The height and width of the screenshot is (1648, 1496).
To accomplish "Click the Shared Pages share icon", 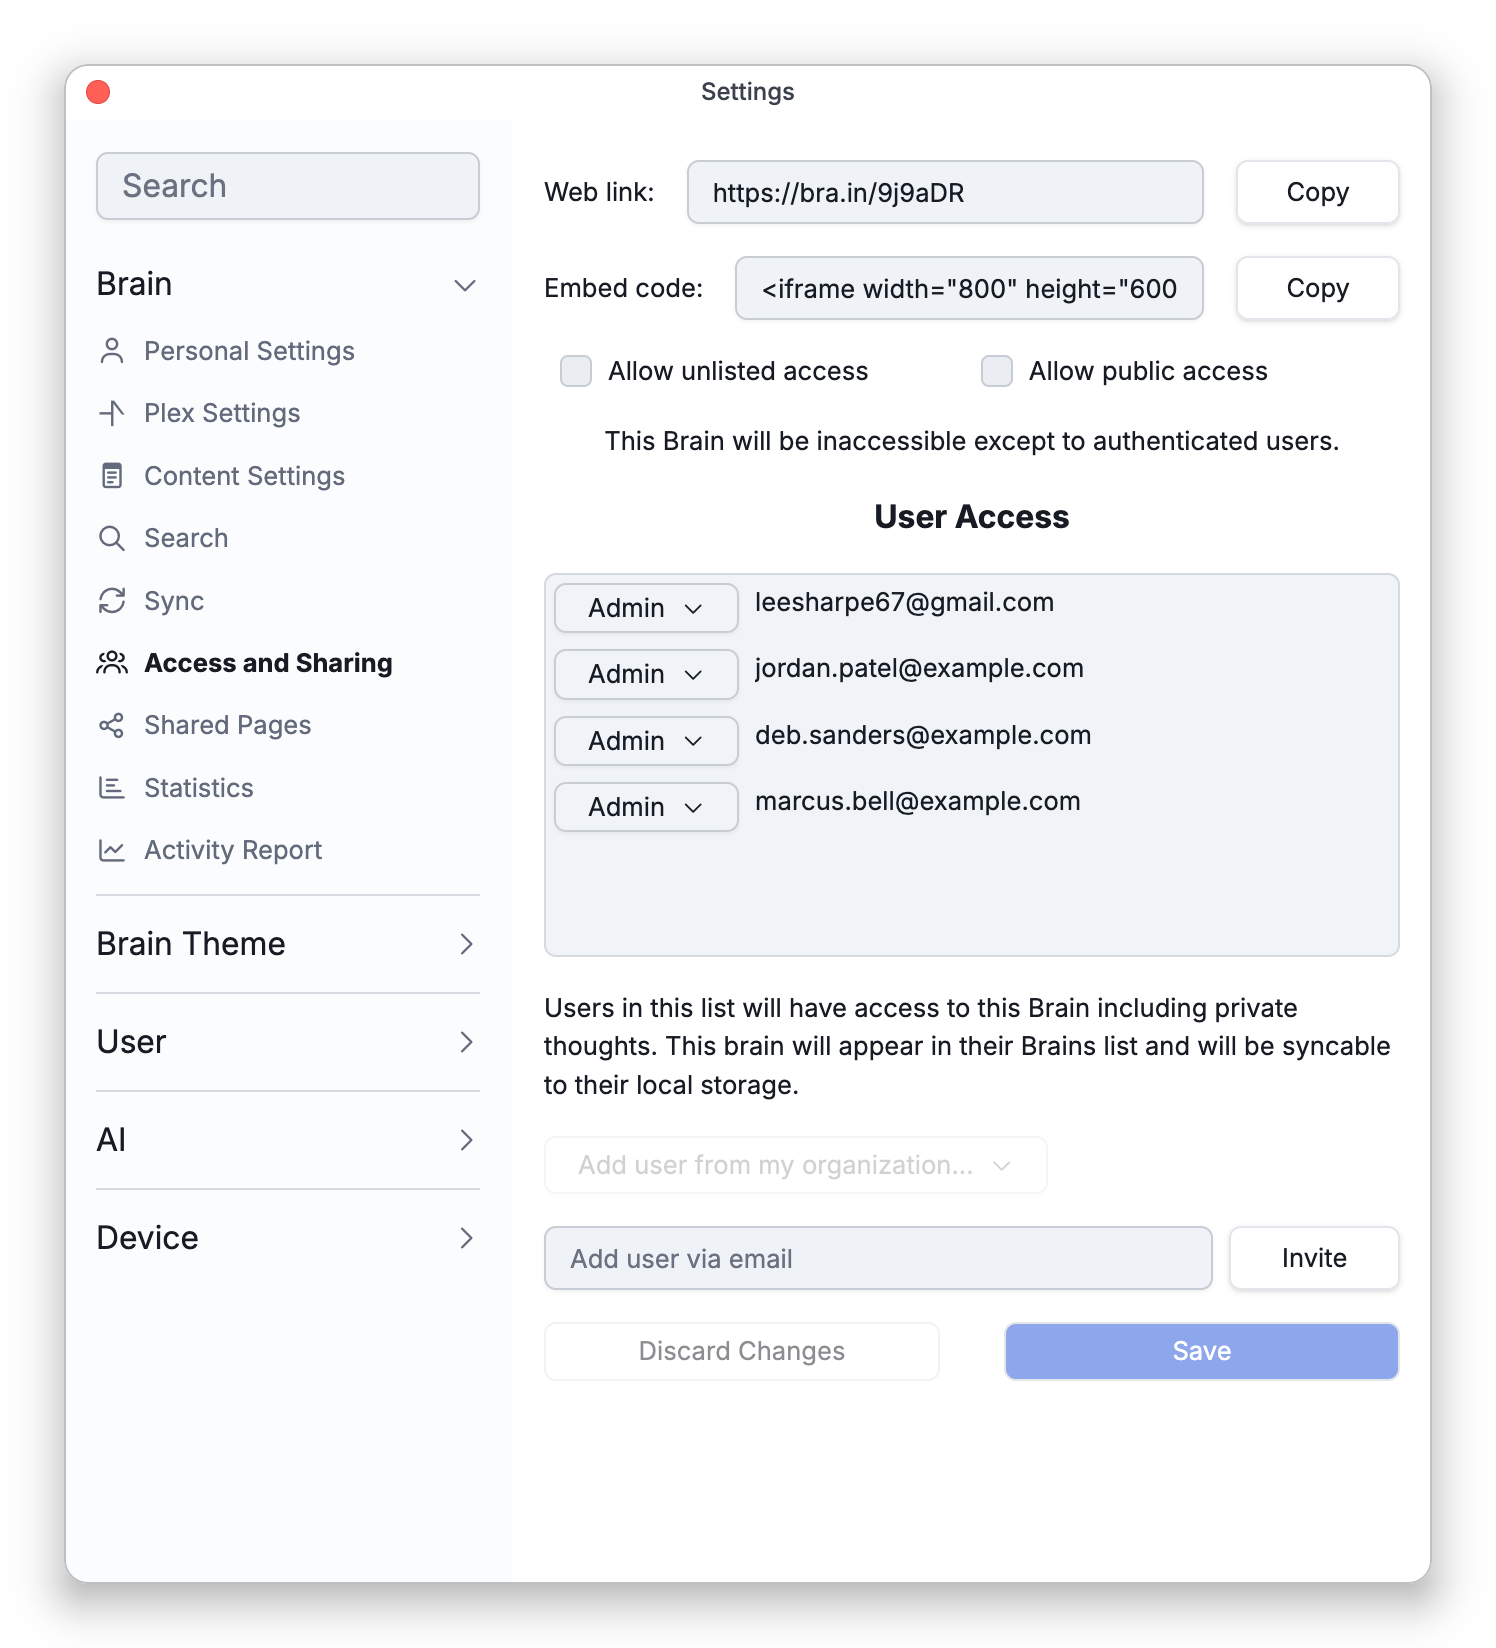I will [x=112, y=725].
